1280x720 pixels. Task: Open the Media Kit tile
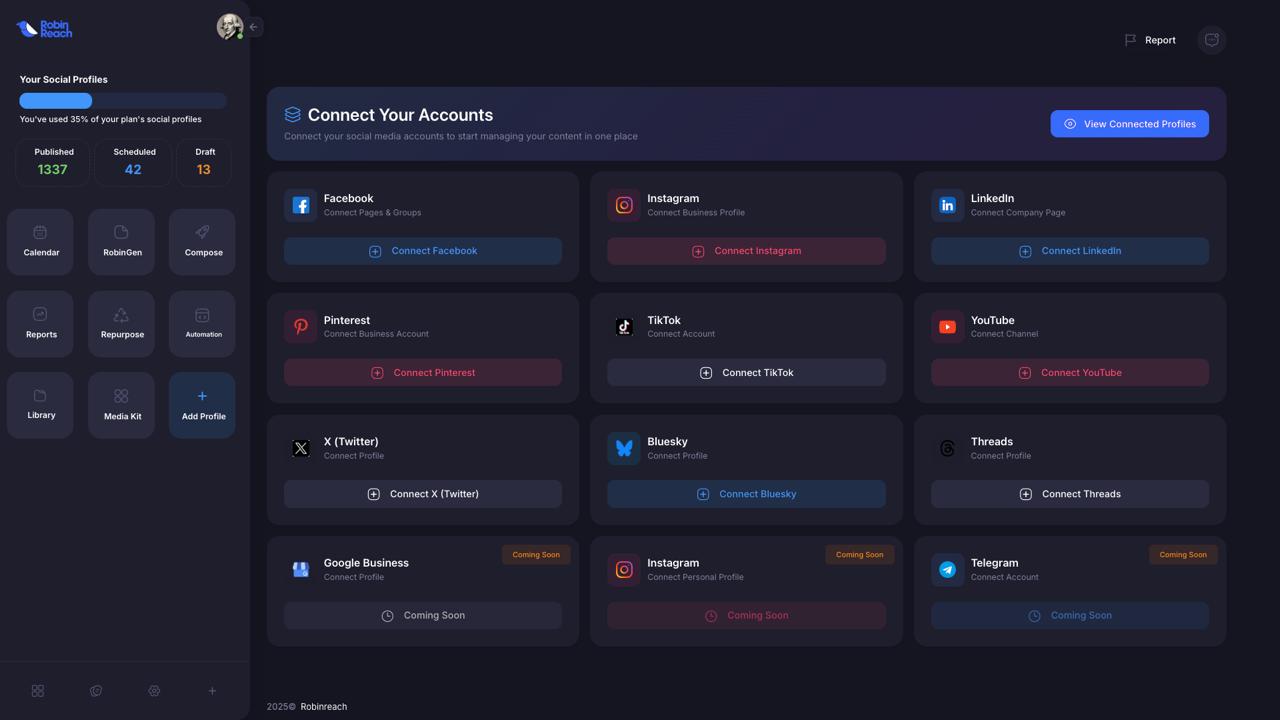pos(122,405)
